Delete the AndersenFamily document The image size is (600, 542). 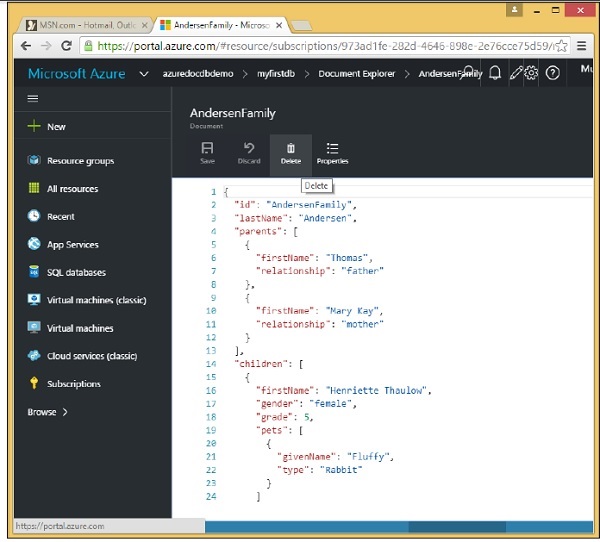290,153
